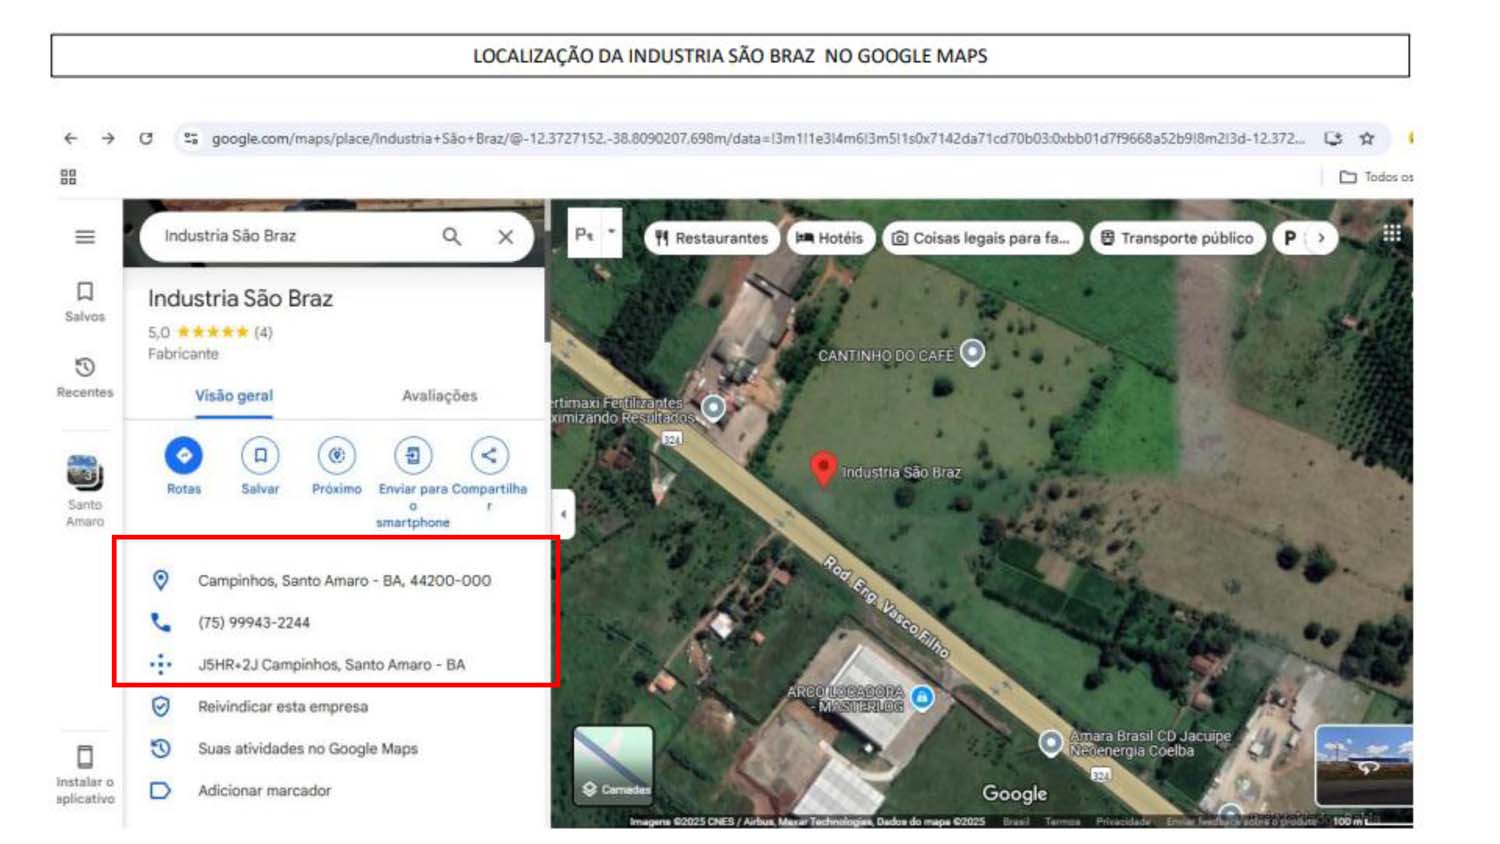Open the dropdown arrow next to Pt chip
This screenshot has height=844, width=1500.
611,232
